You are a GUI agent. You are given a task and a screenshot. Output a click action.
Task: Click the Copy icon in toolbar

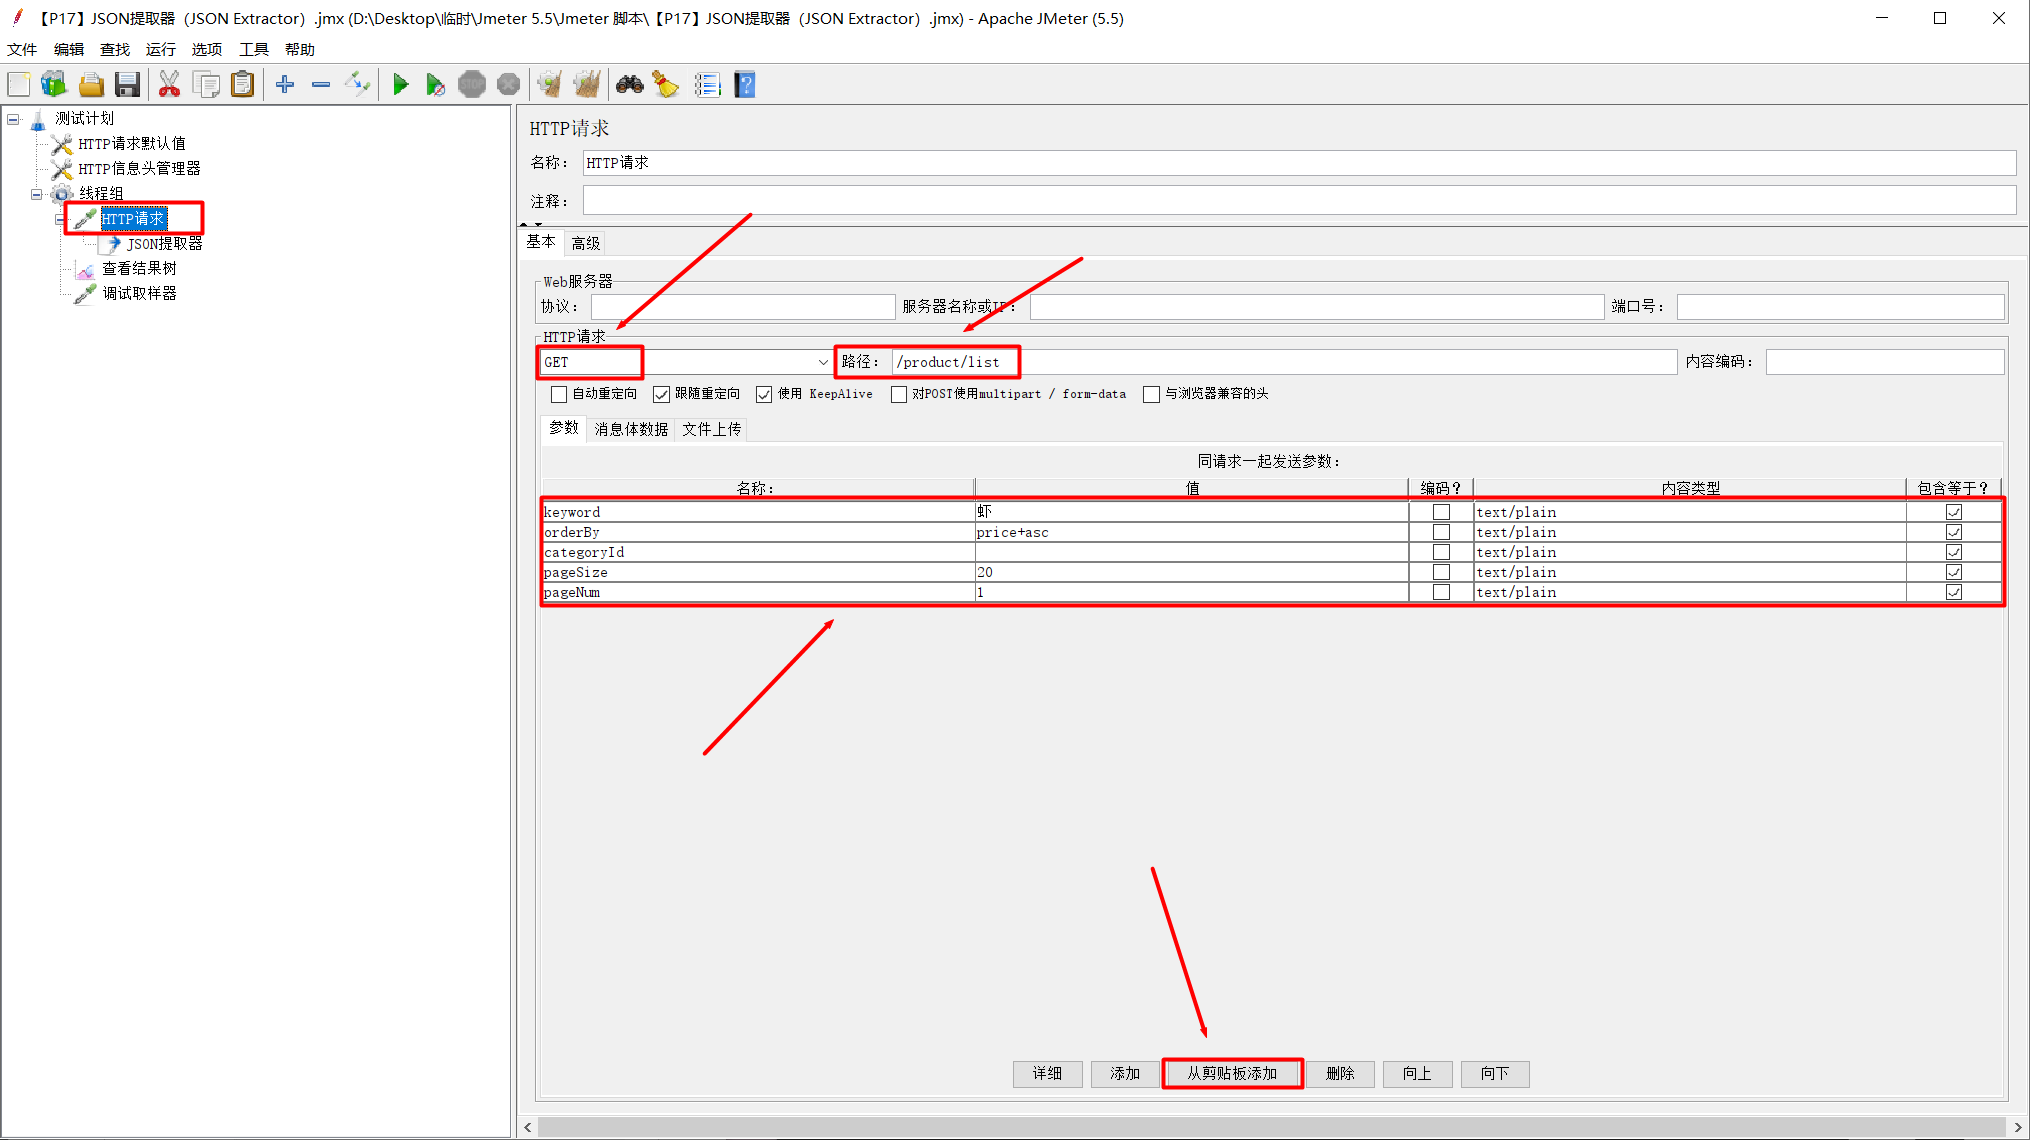tap(207, 85)
